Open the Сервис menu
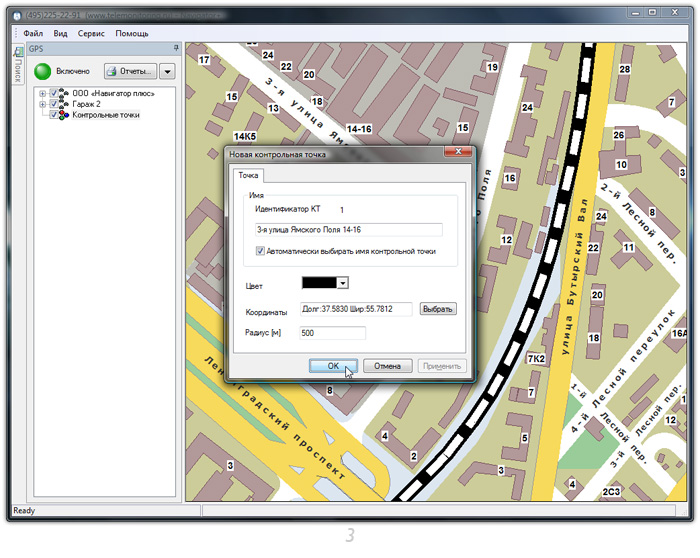The image size is (700, 558). click(x=91, y=33)
